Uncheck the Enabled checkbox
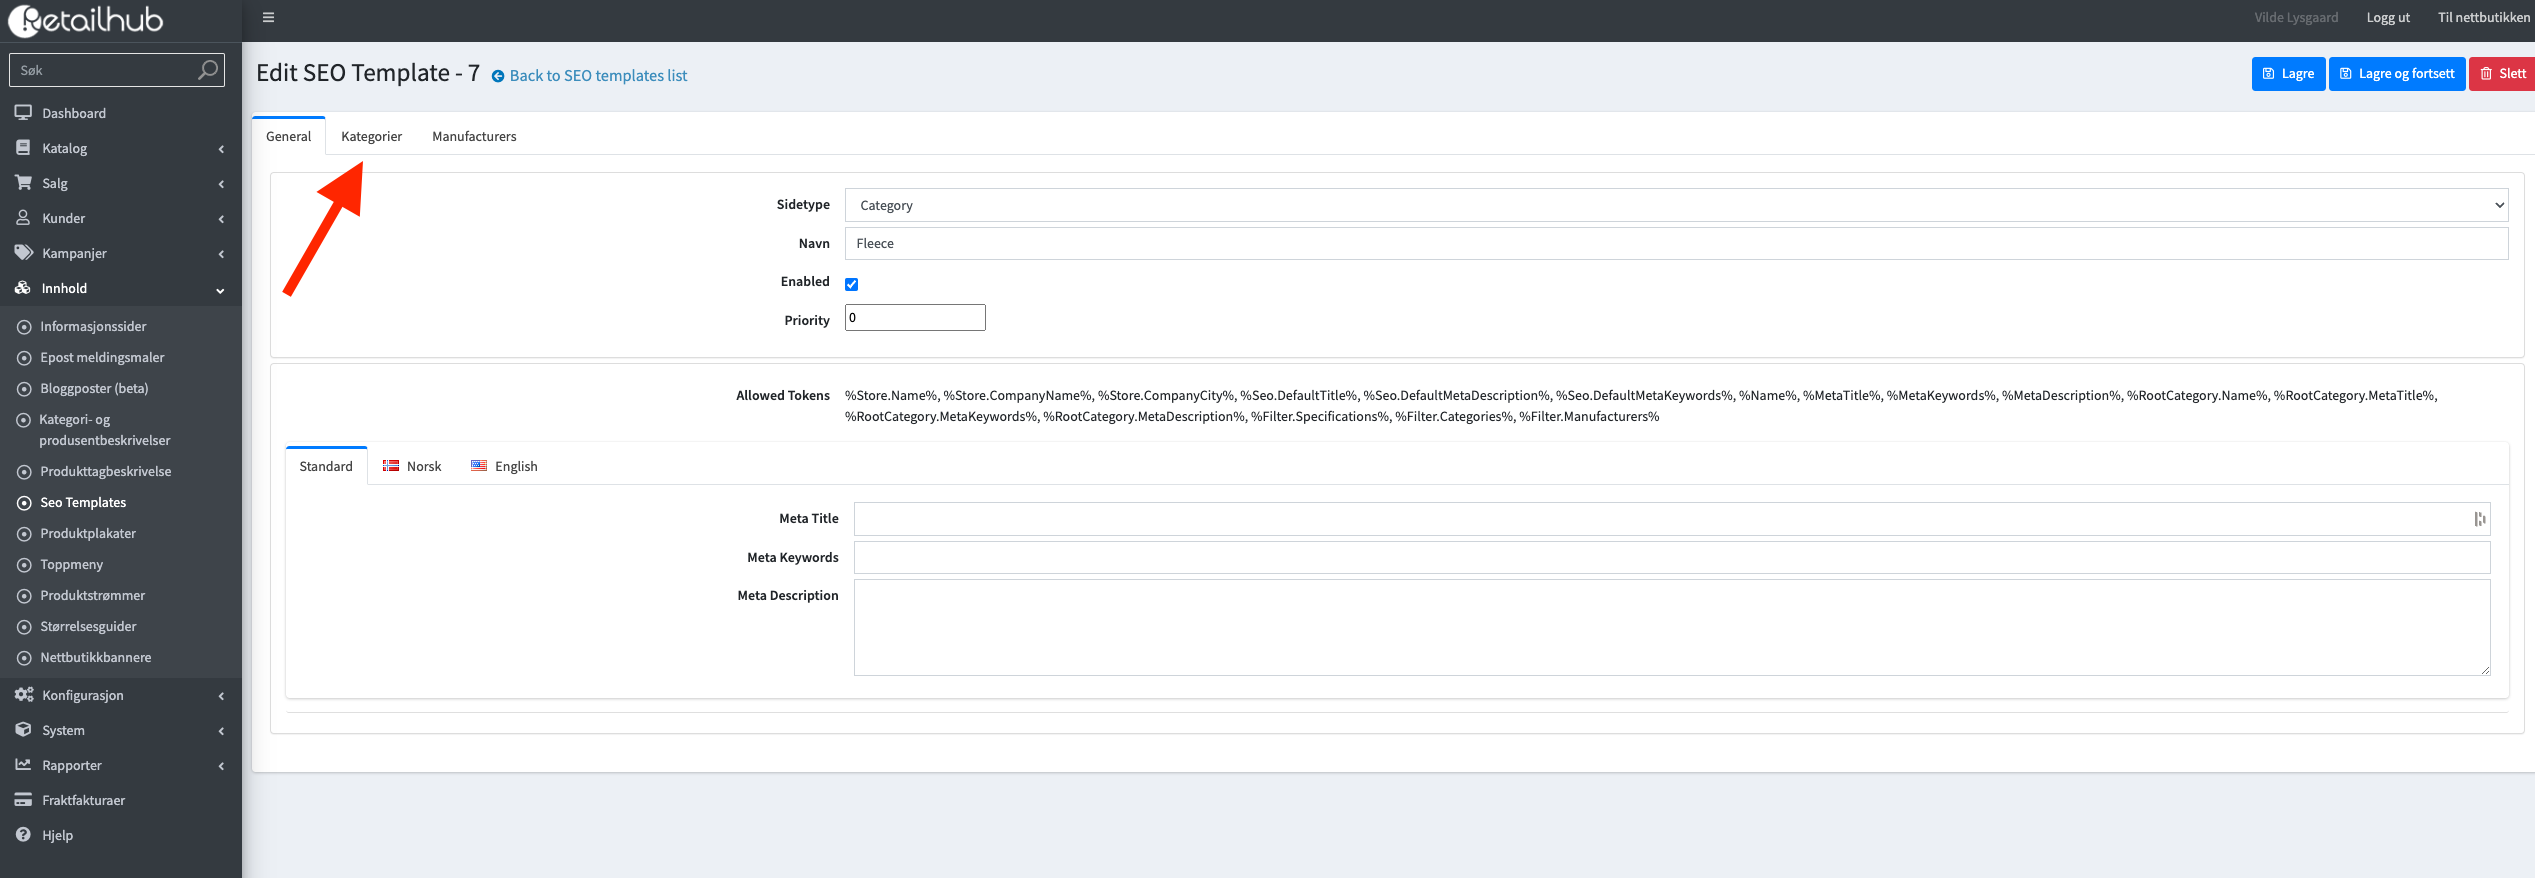This screenshot has height=878, width=2535. (x=851, y=284)
